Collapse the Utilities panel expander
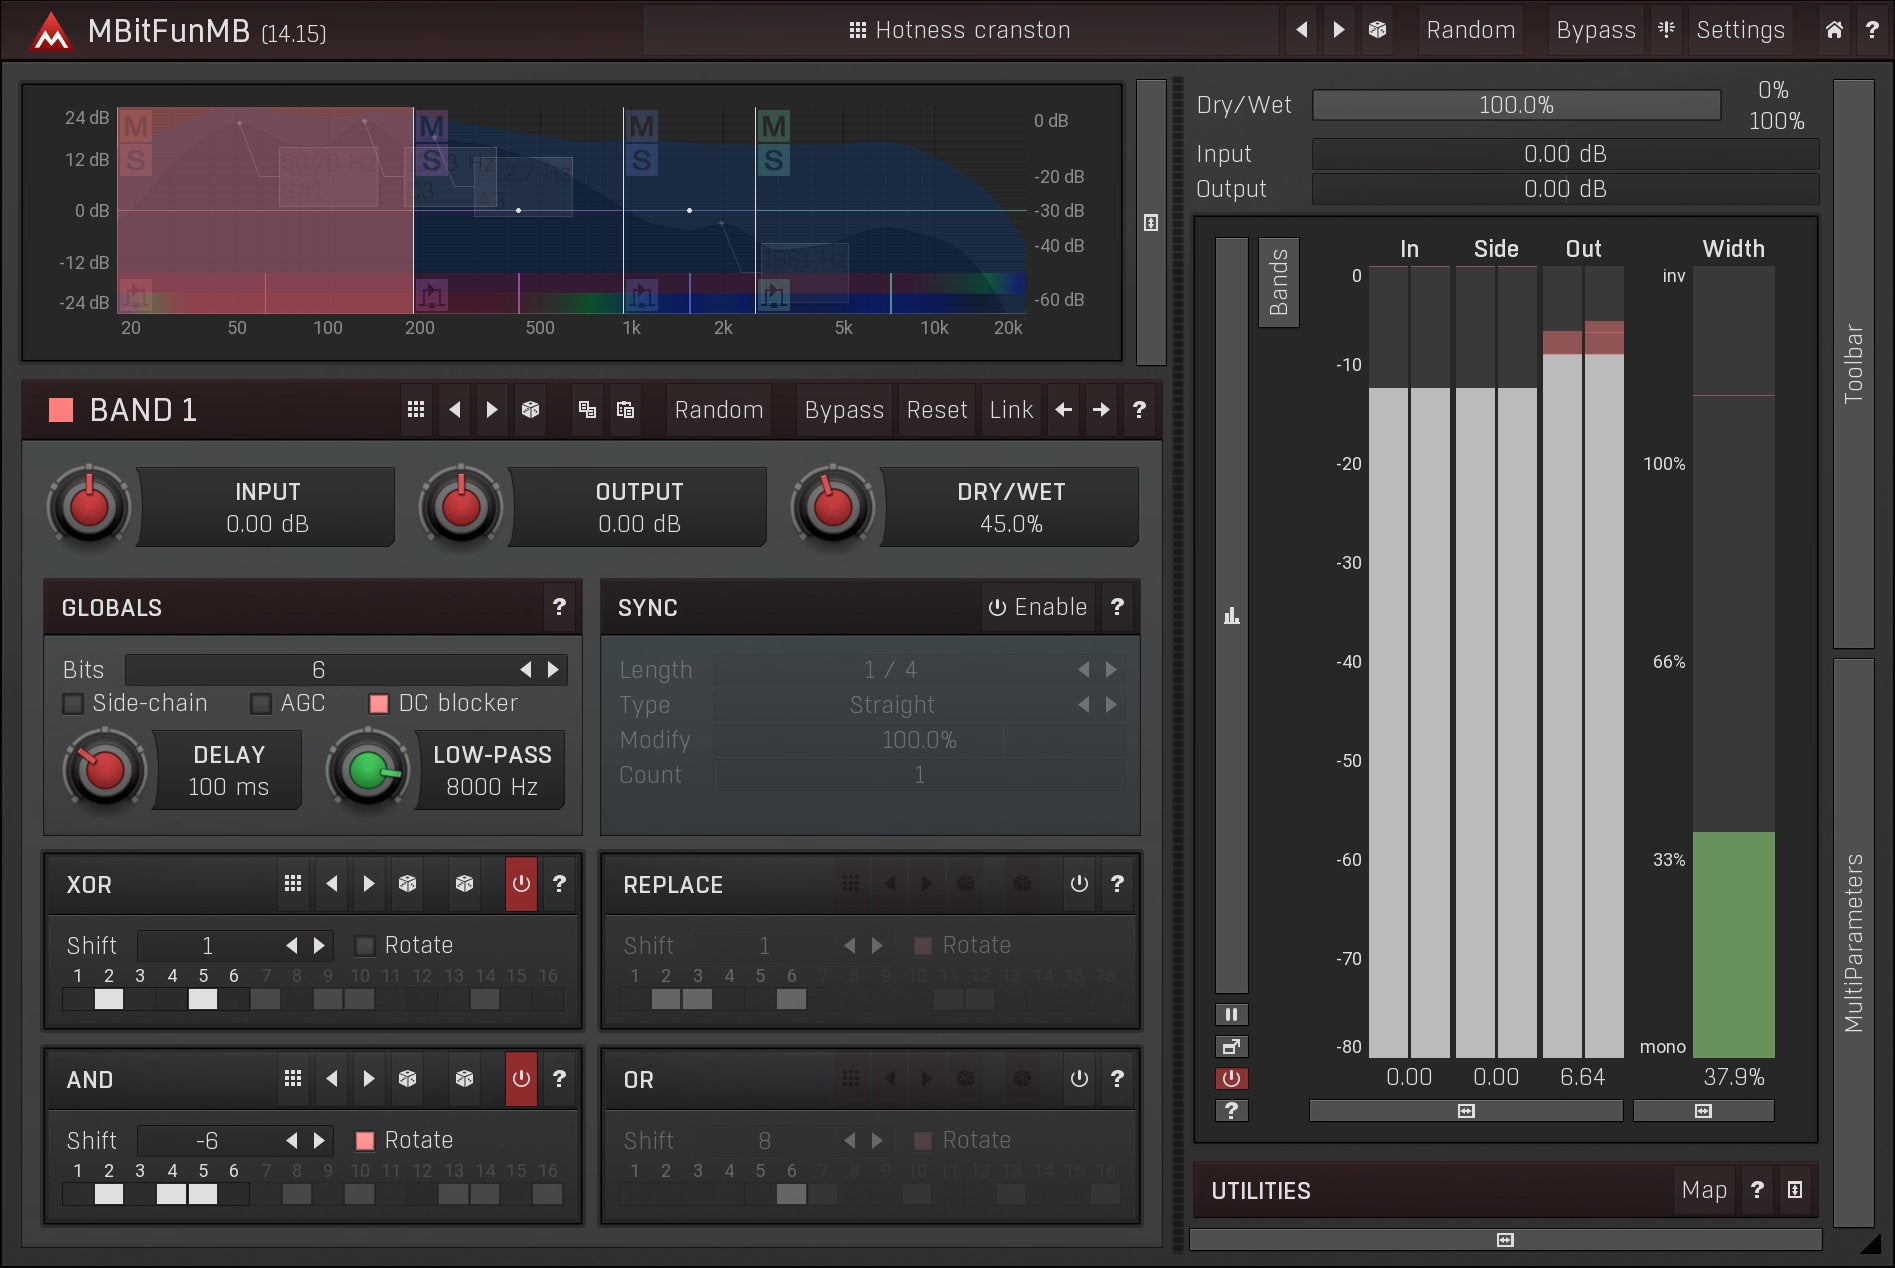Screen dimensions: 1895x1268 1795,1190
